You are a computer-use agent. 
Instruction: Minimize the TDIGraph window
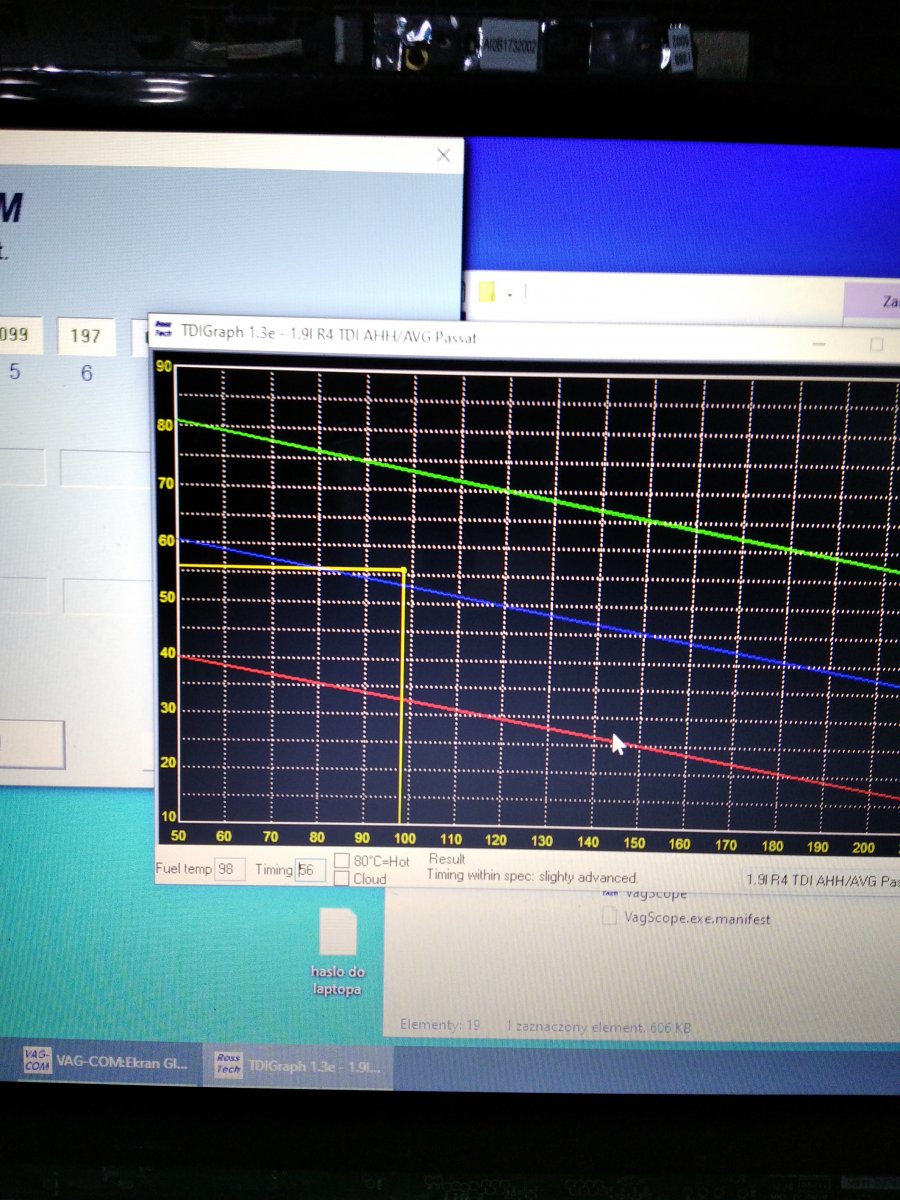click(821, 343)
